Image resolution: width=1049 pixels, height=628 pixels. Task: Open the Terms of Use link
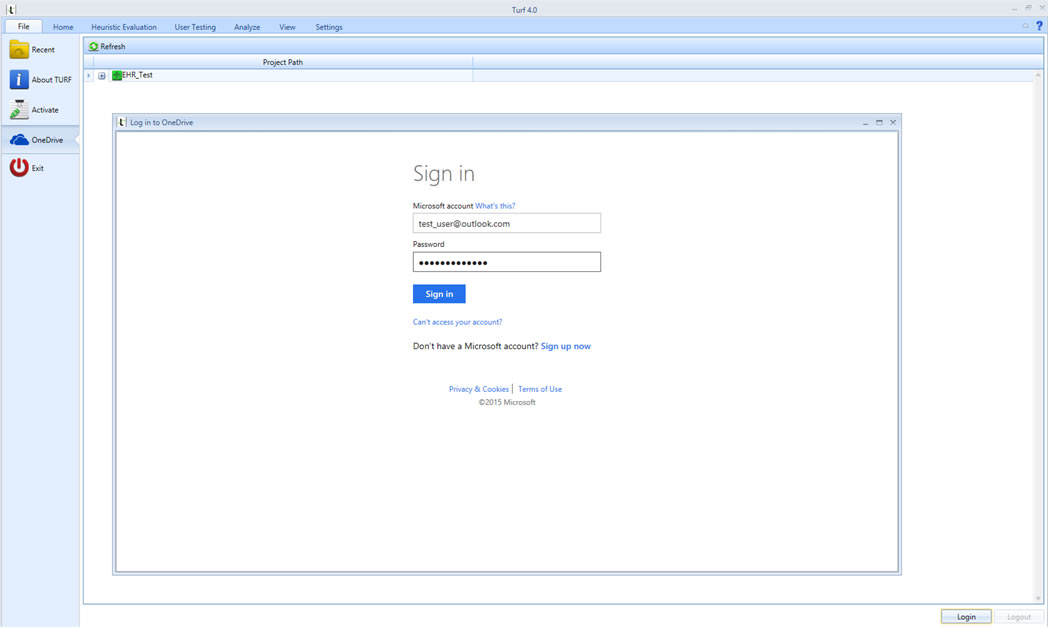(540, 389)
